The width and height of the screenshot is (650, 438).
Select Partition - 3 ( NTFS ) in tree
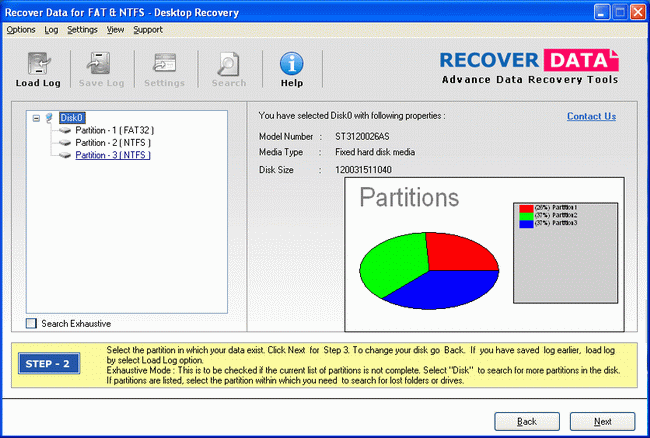pos(115,155)
